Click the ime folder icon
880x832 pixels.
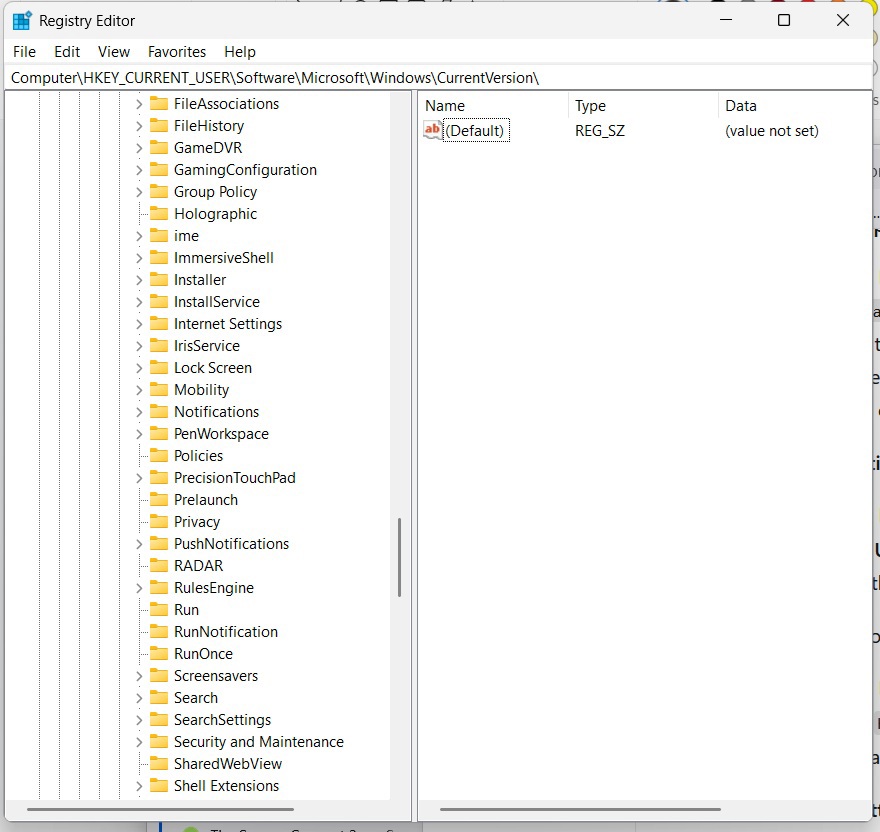point(159,236)
